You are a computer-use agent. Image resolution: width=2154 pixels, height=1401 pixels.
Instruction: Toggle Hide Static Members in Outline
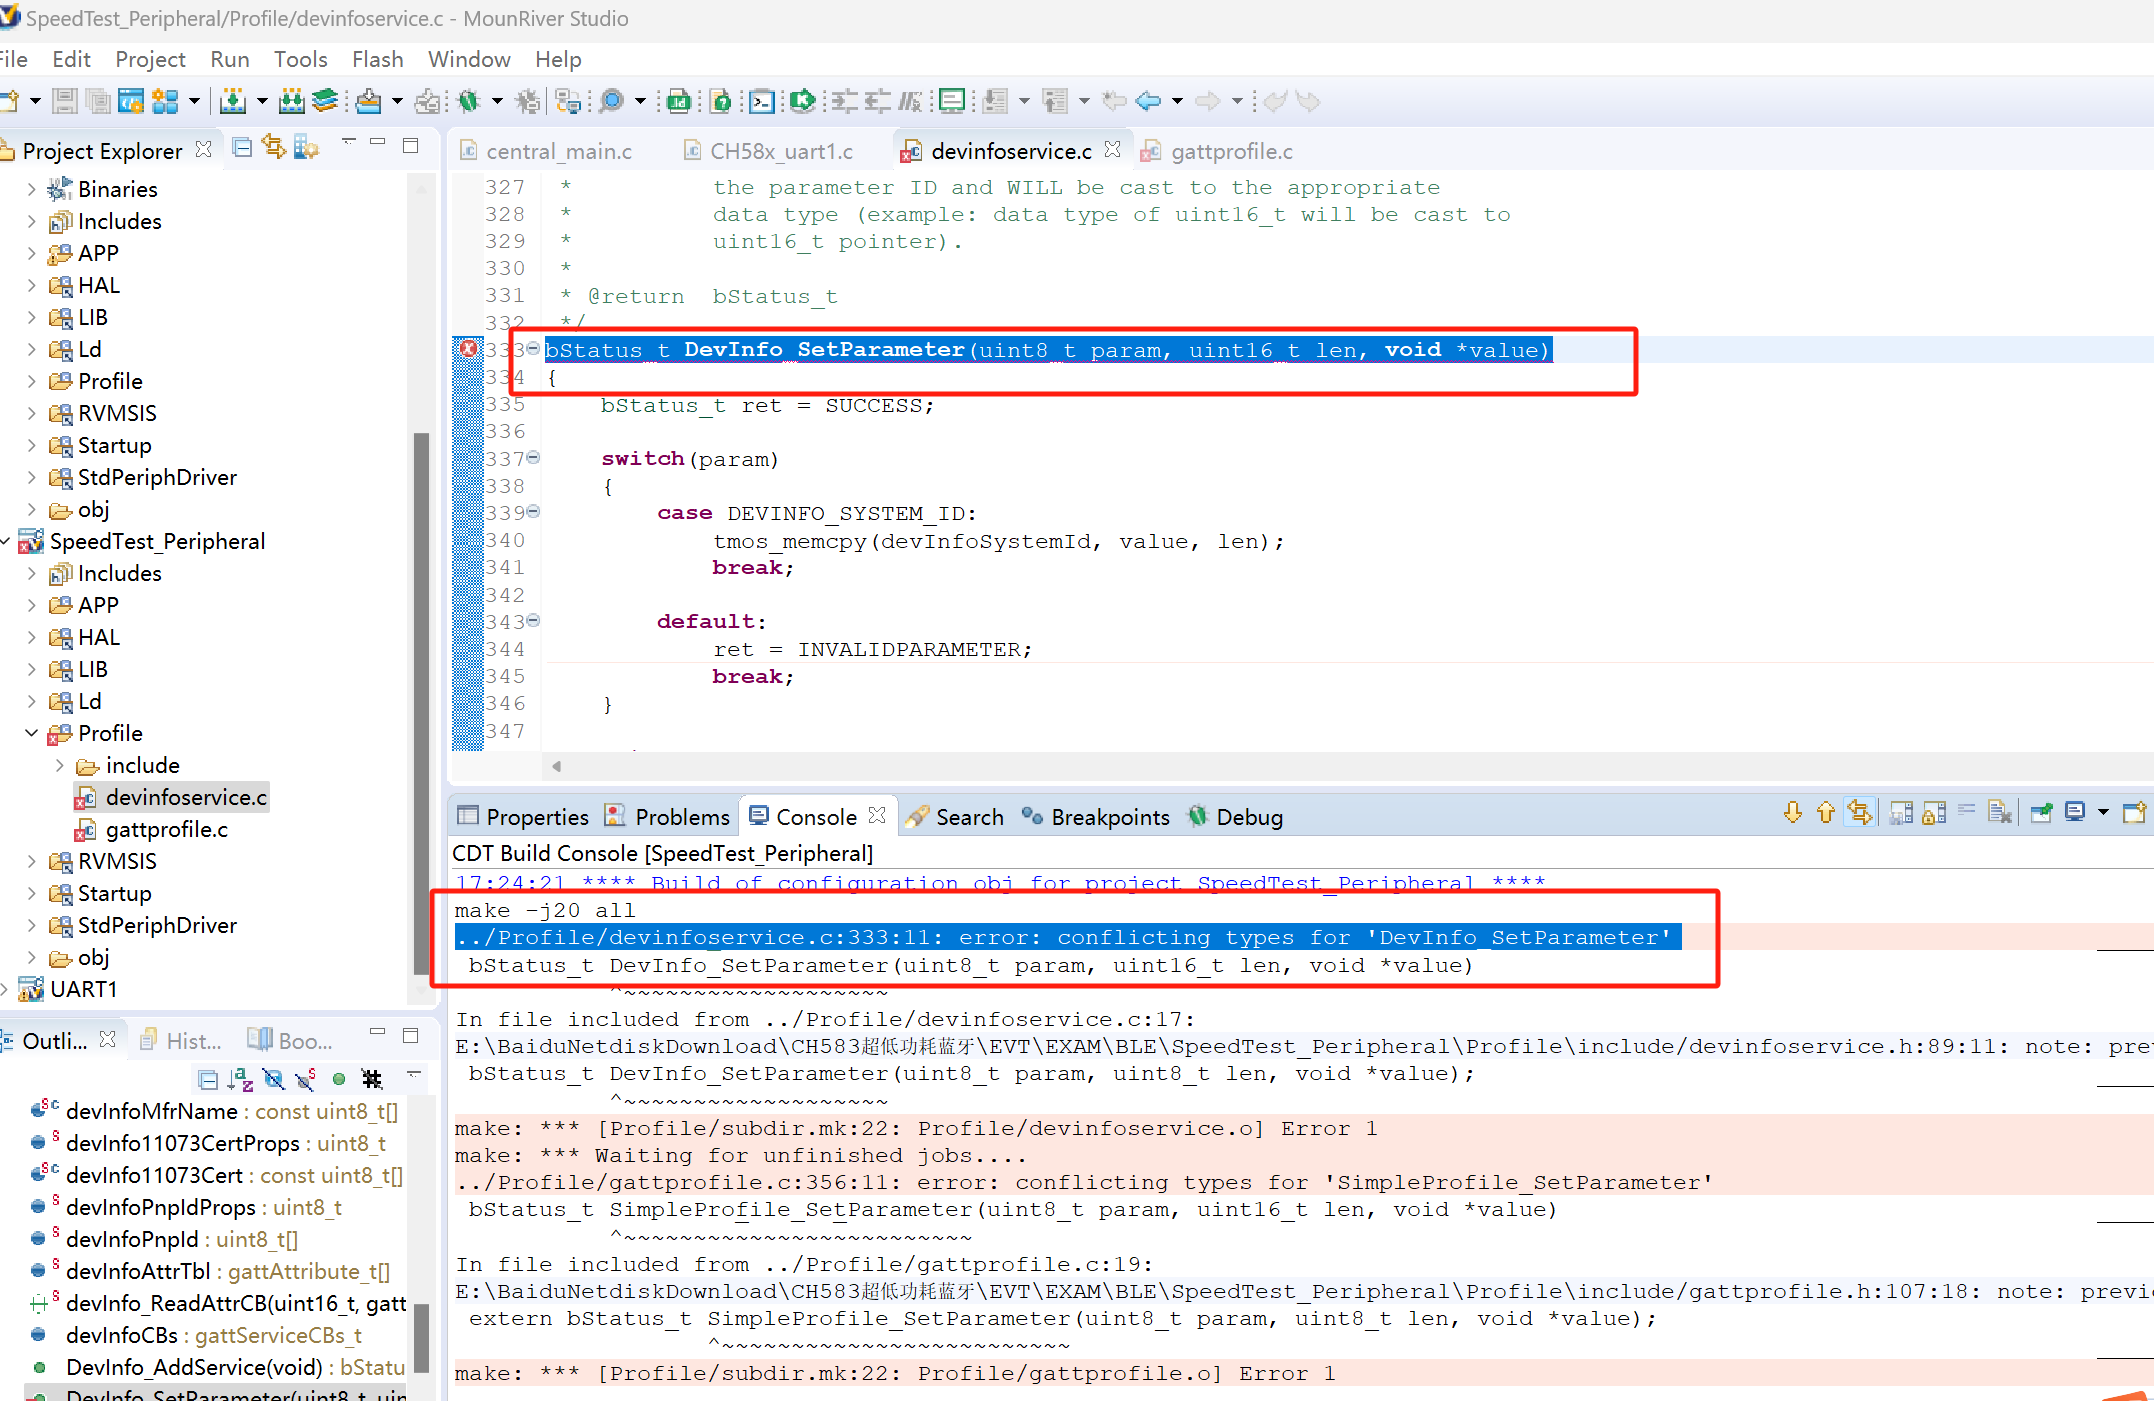(x=306, y=1079)
